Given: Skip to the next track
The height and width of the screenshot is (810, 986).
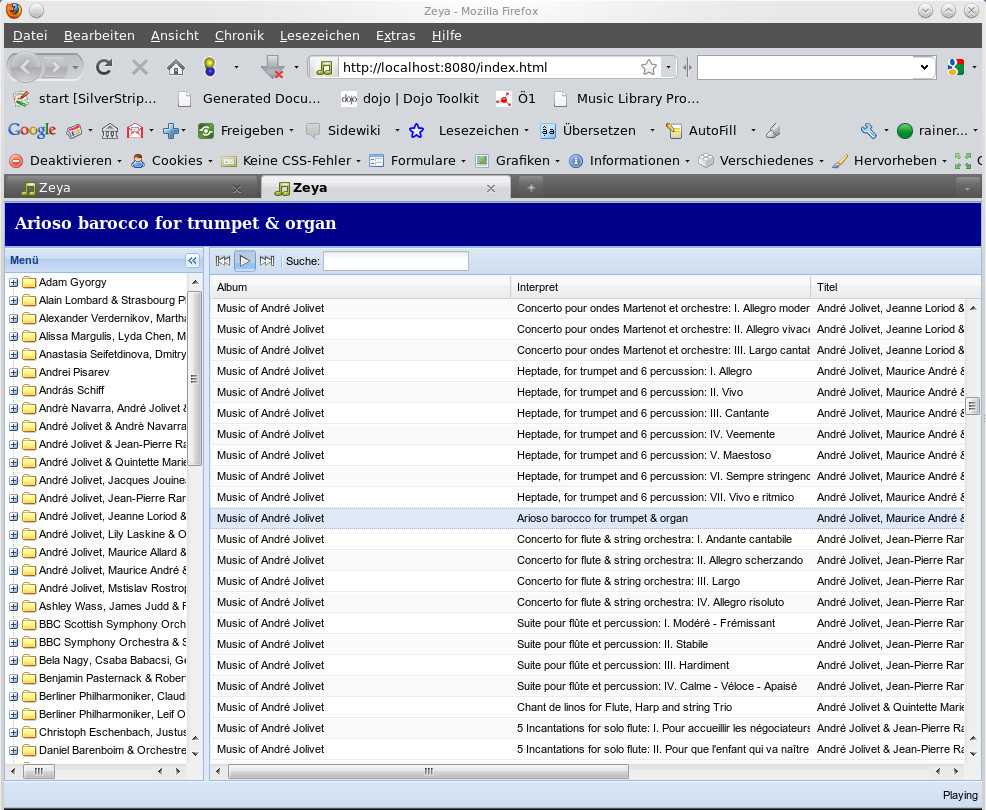Looking at the screenshot, I should point(267,261).
